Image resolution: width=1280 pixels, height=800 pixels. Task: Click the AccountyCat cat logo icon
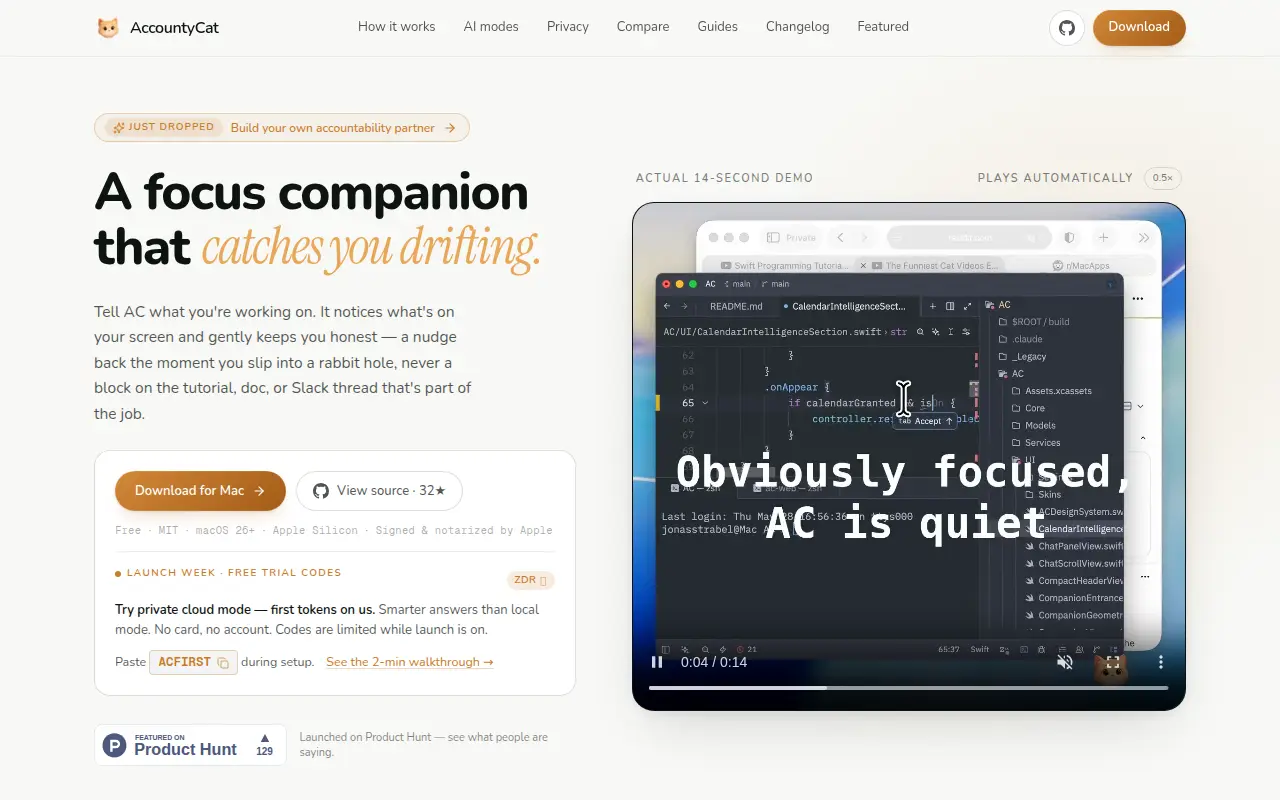coord(108,27)
